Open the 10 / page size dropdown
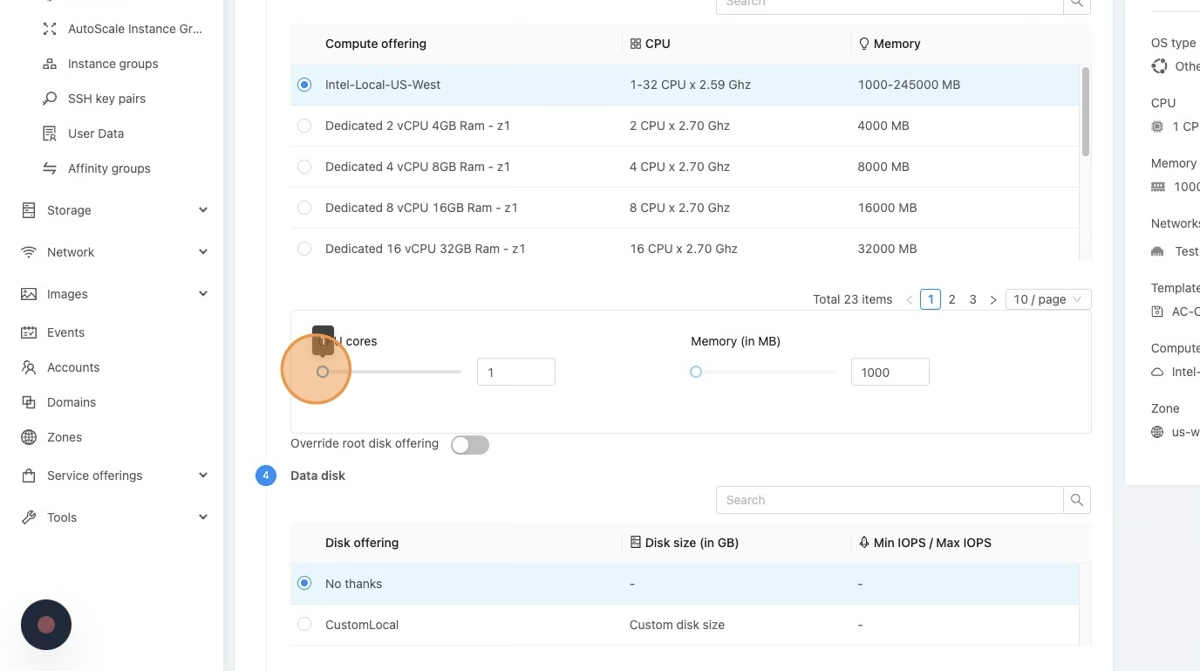 pos(1047,300)
